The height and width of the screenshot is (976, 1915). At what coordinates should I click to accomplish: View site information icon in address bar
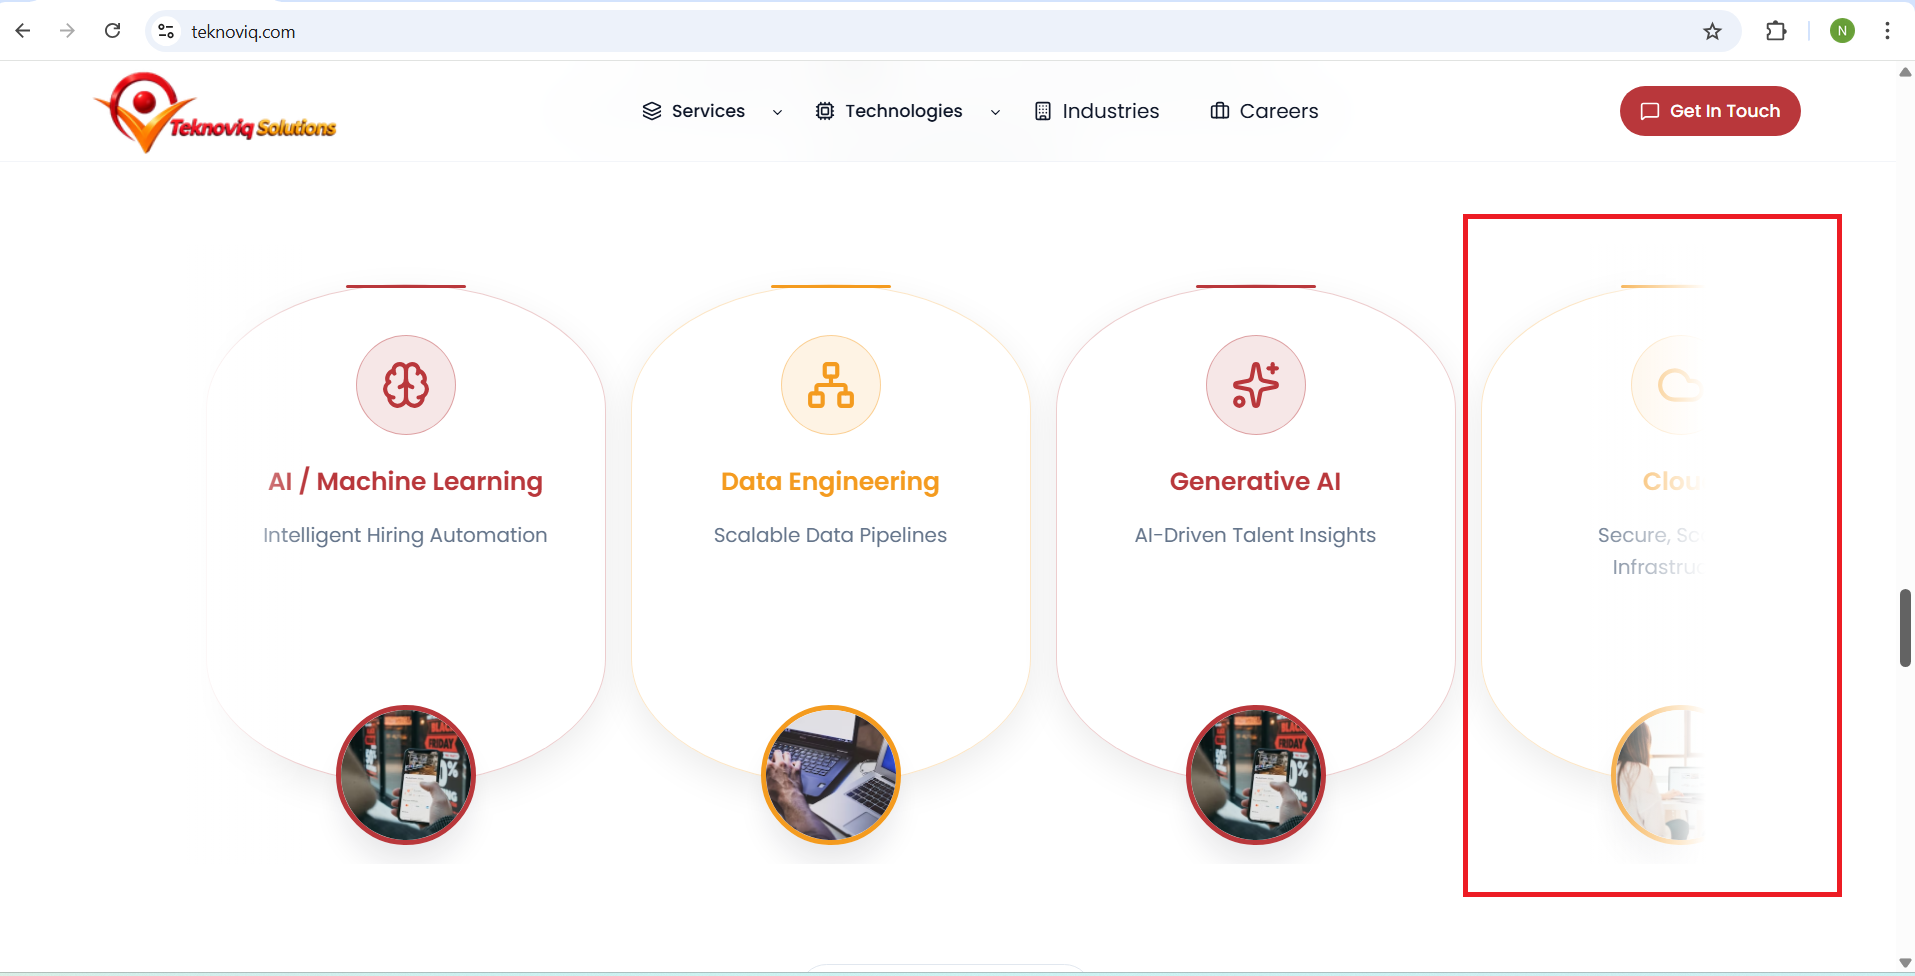(167, 31)
